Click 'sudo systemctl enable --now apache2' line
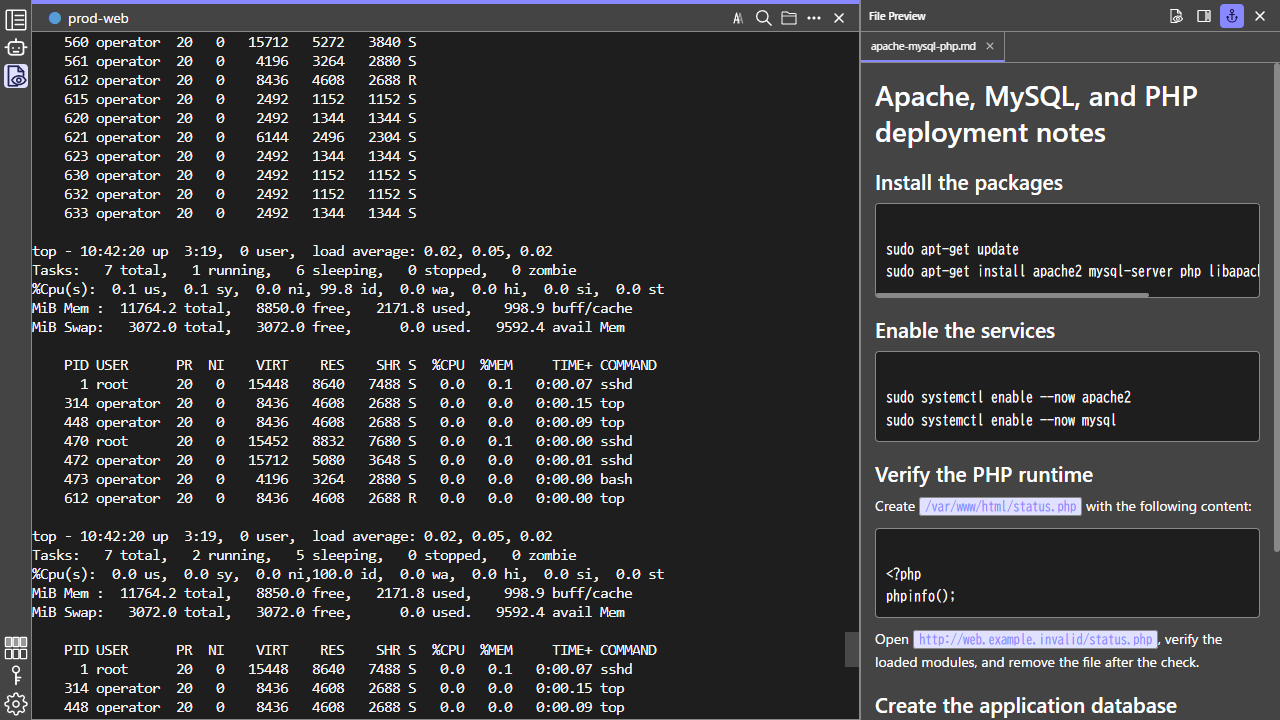The height and width of the screenshot is (720, 1280). [1008, 397]
